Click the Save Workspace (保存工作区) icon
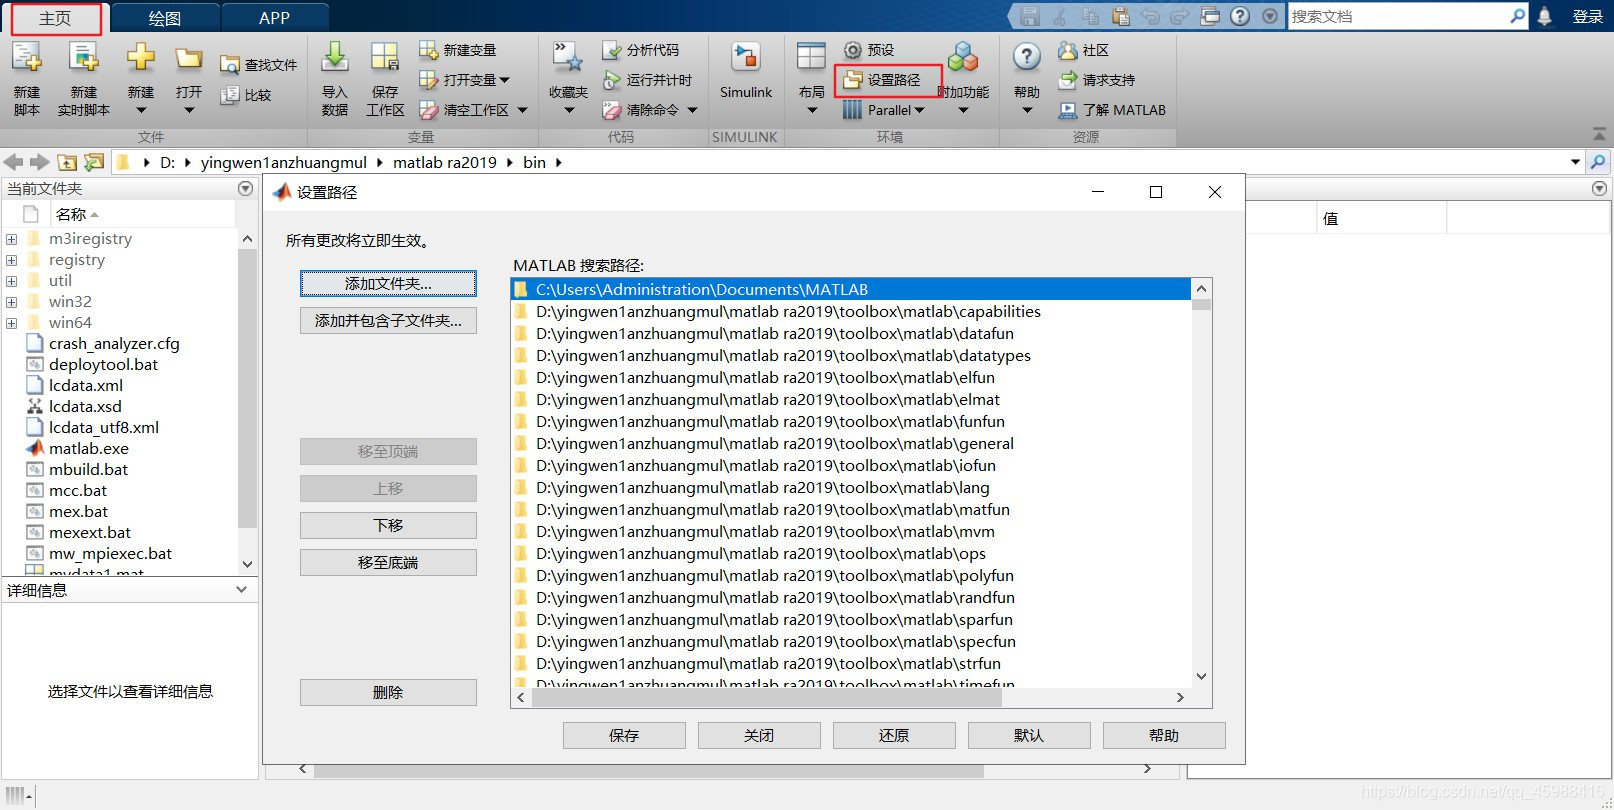Viewport: 1614px width, 810px height. 385,58
